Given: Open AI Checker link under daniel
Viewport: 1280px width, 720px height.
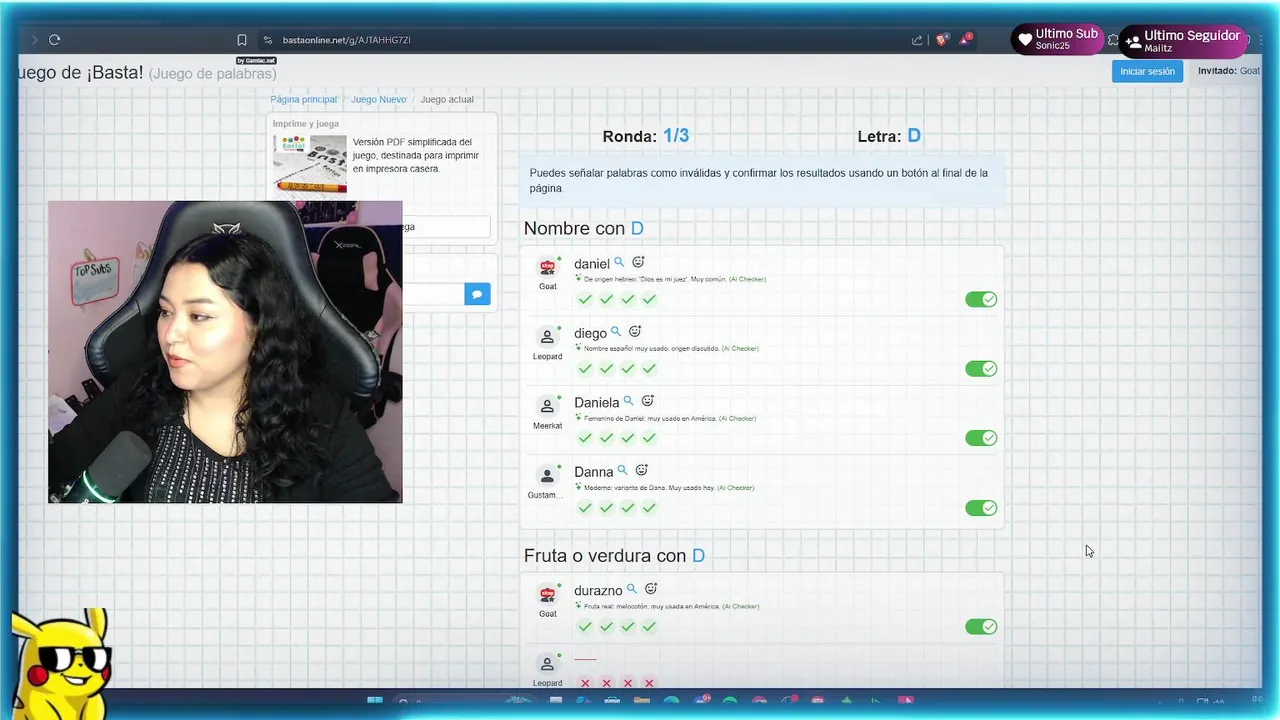Looking at the screenshot, I should [747, 279].
